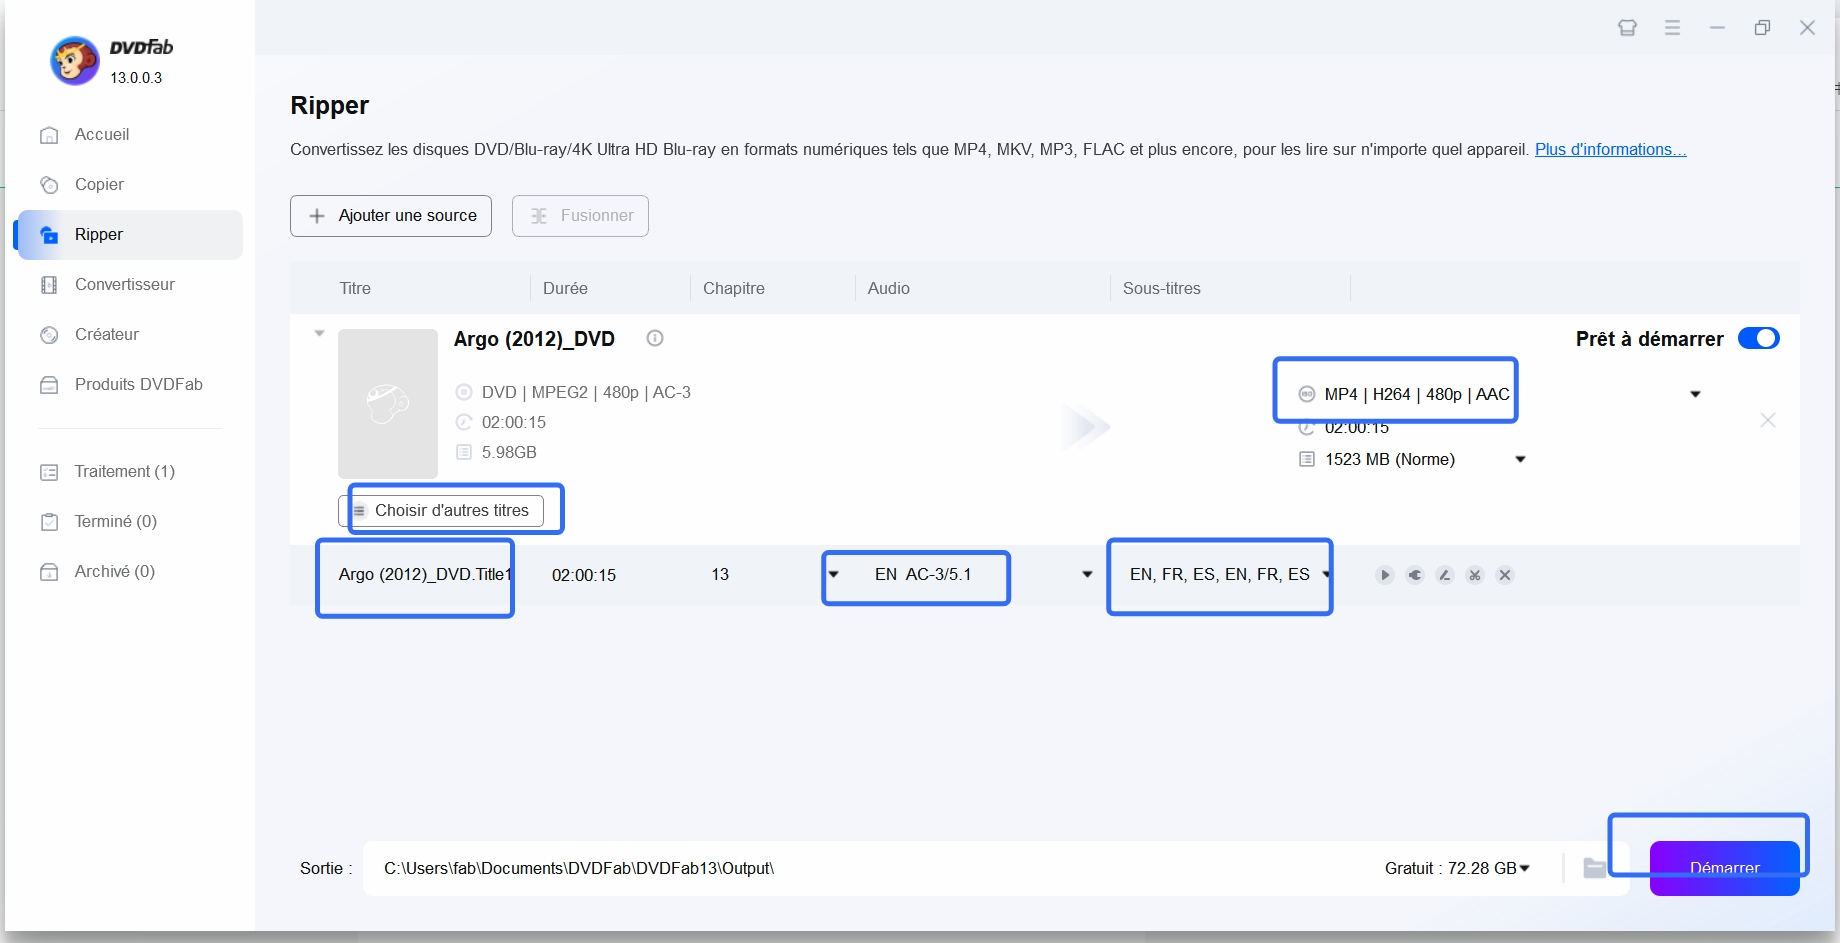
Task: Open the EN, FR, ES subtitles dropdown
Action: (1220, 575)
